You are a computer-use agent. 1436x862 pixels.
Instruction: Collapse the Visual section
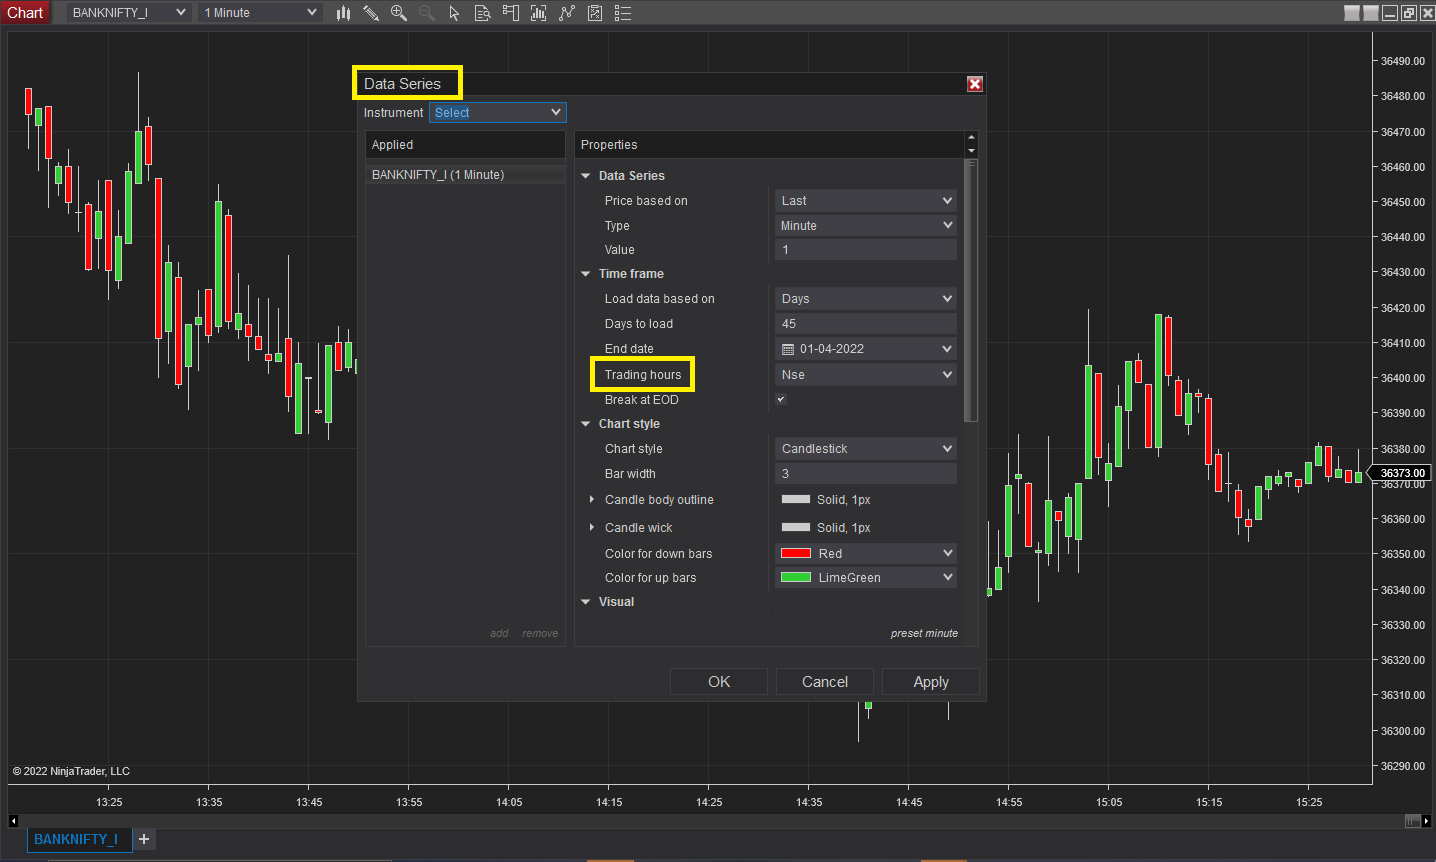pos(586,602)
